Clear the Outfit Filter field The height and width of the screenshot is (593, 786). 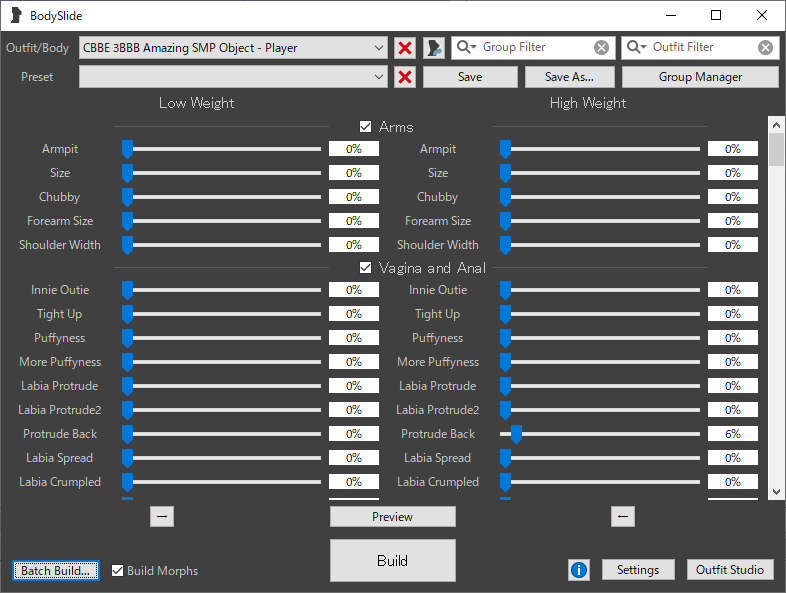pos(765,48)
